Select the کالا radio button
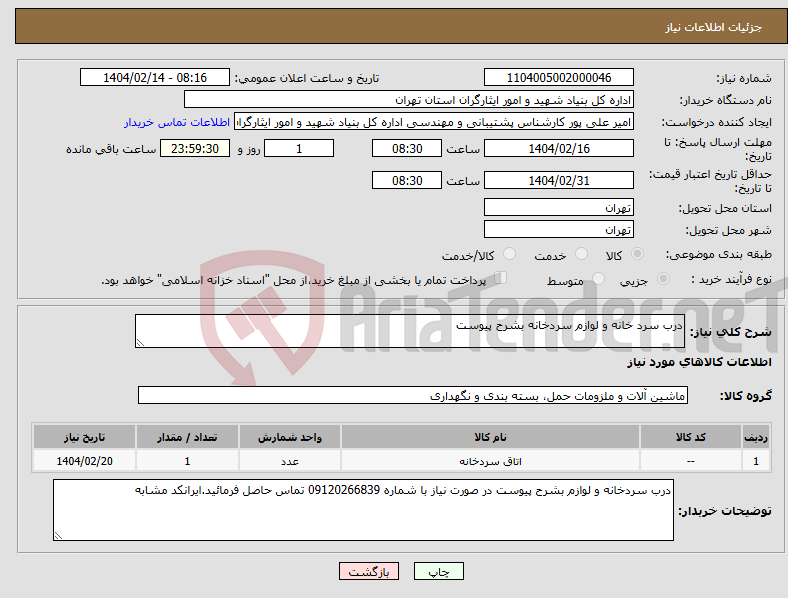The width and height of the screenshot is (788, 598). [637, 254]
